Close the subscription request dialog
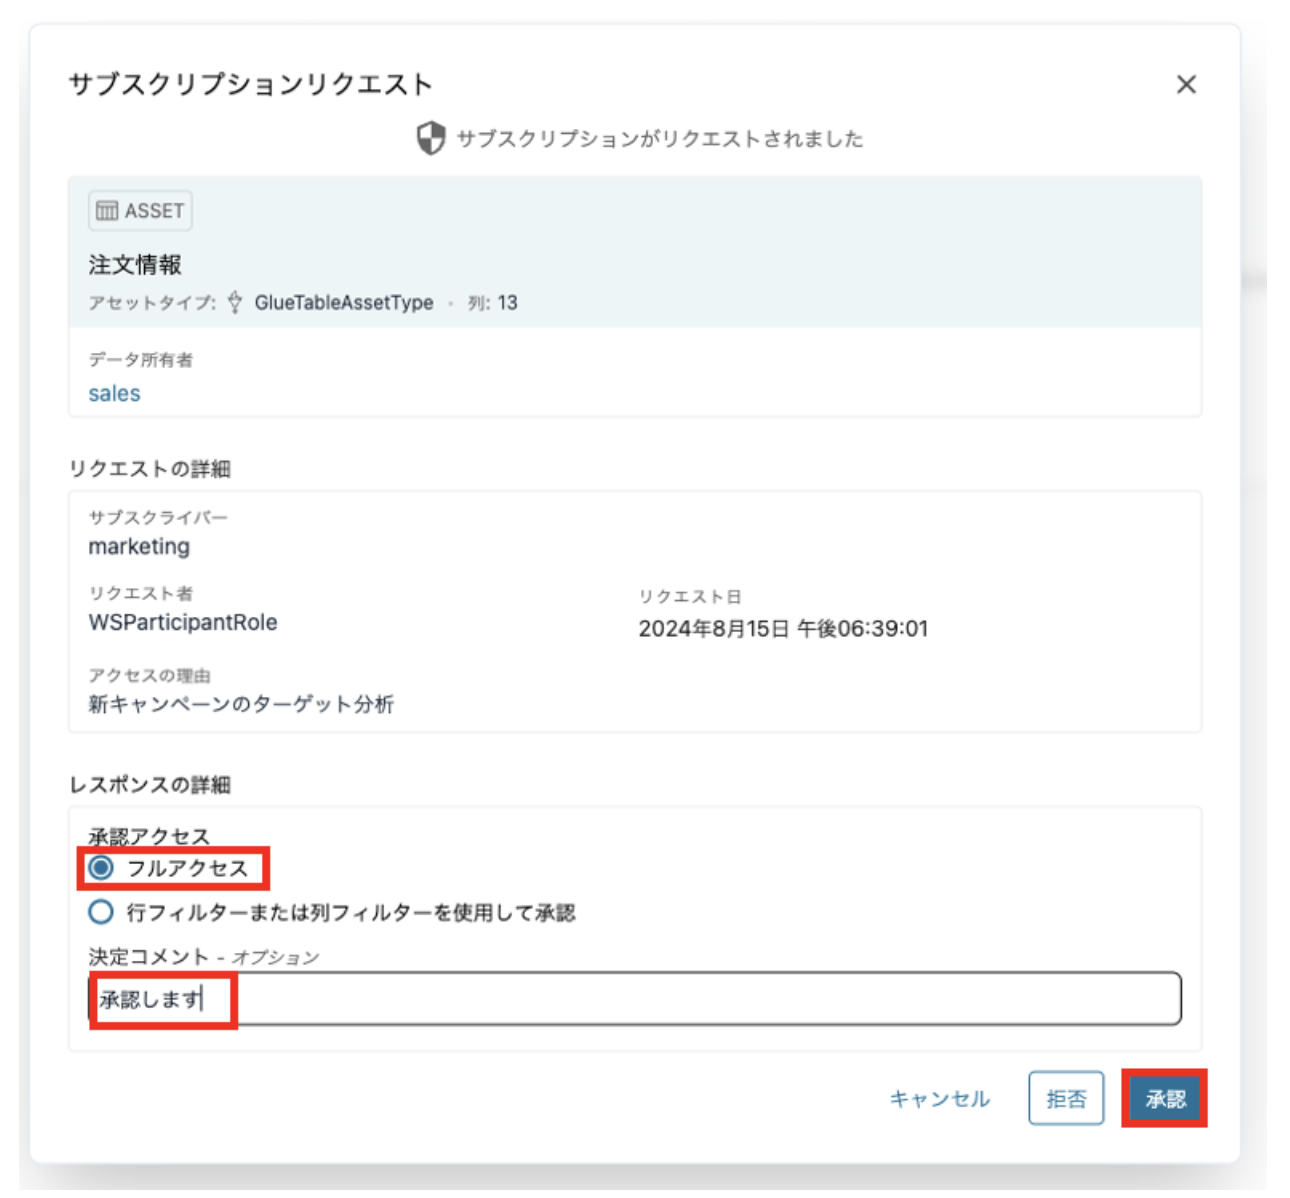This screenshot has height=1198, width=1290. (1186, 85)
